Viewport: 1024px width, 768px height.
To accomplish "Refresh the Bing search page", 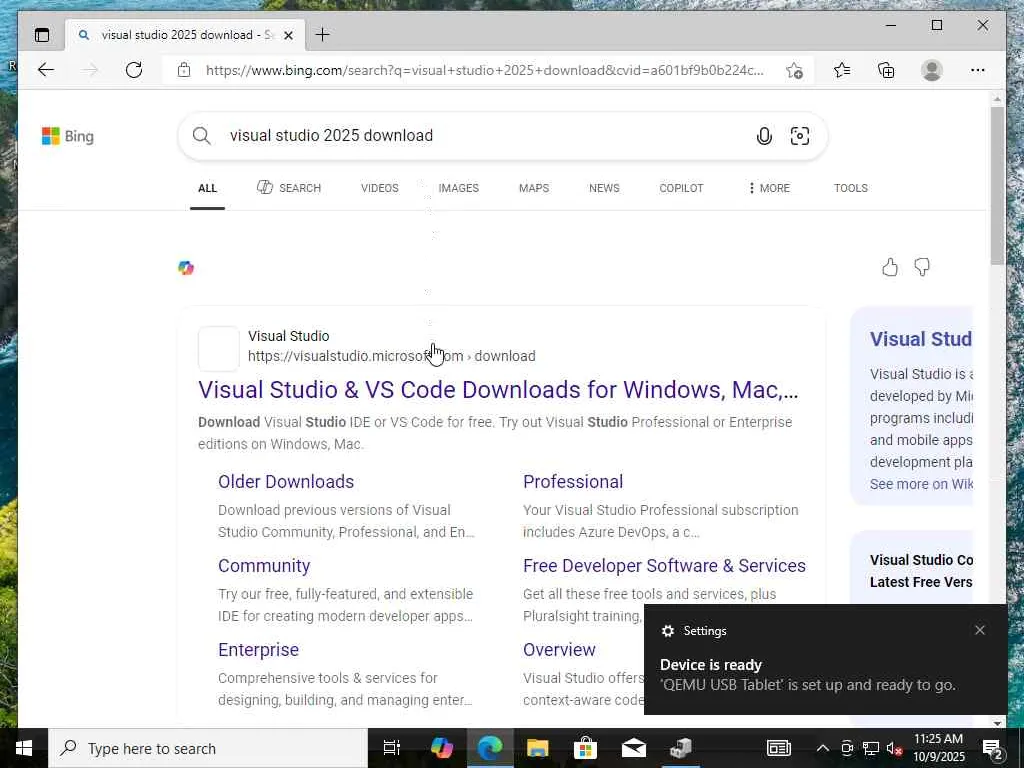I will (x=134, y=70).
